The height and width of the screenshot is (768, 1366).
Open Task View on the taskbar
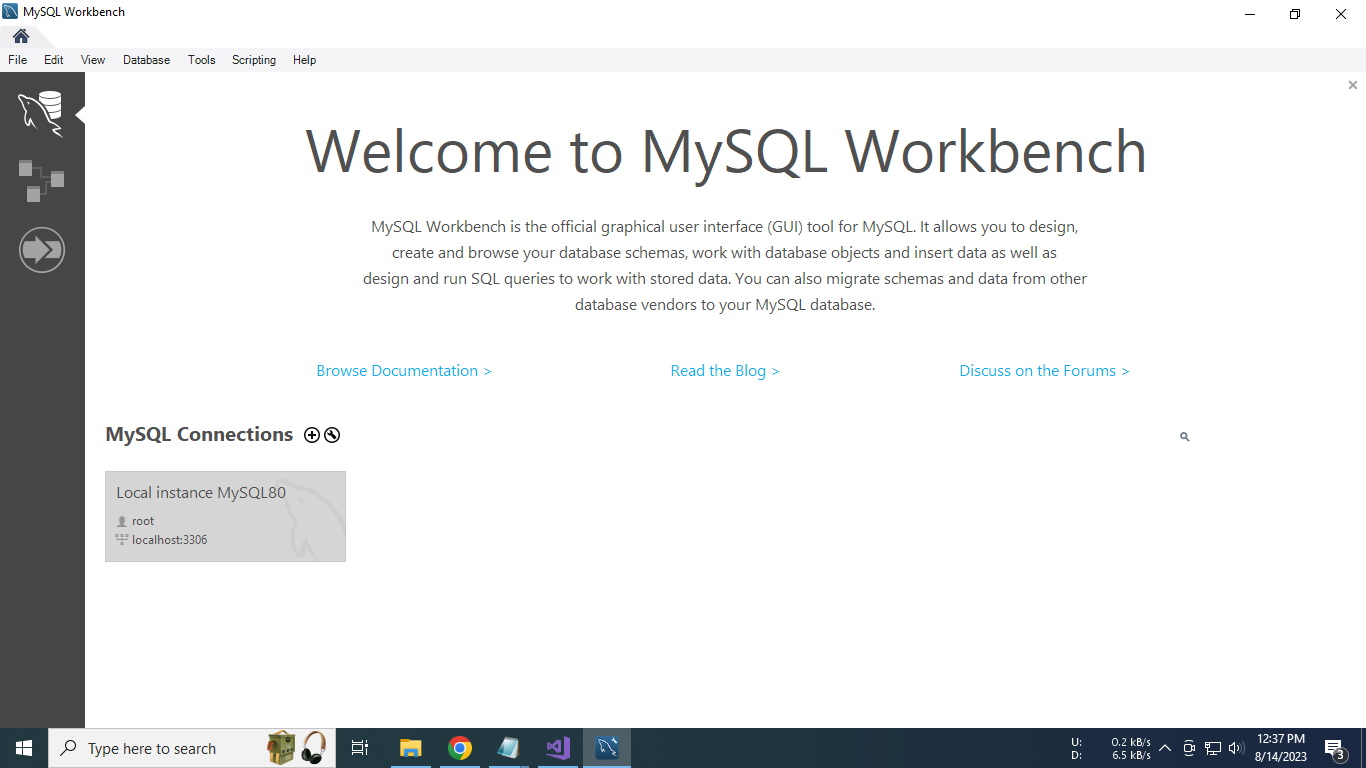(360, 748)
